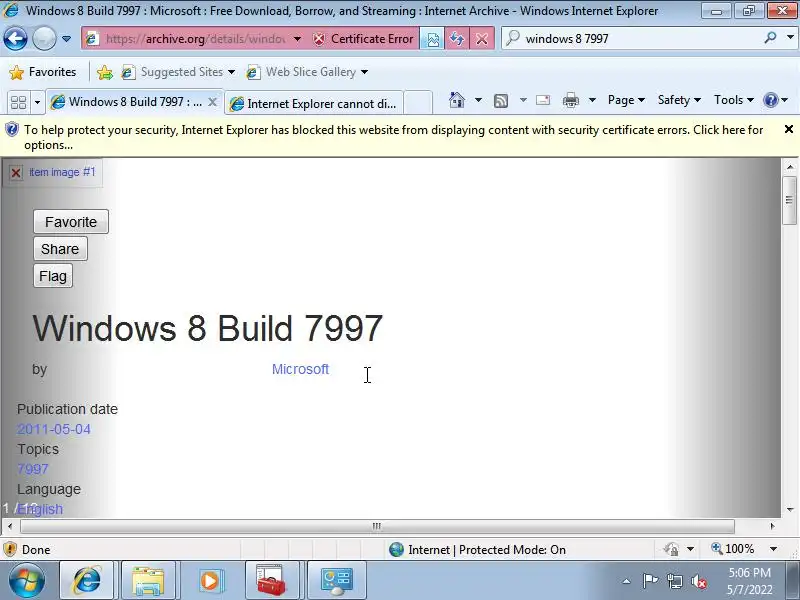Open Web Slice Gallery dropdown
The width and height of the screenshot is (800, 600).
pyautogui.click(x=307, y=72)
